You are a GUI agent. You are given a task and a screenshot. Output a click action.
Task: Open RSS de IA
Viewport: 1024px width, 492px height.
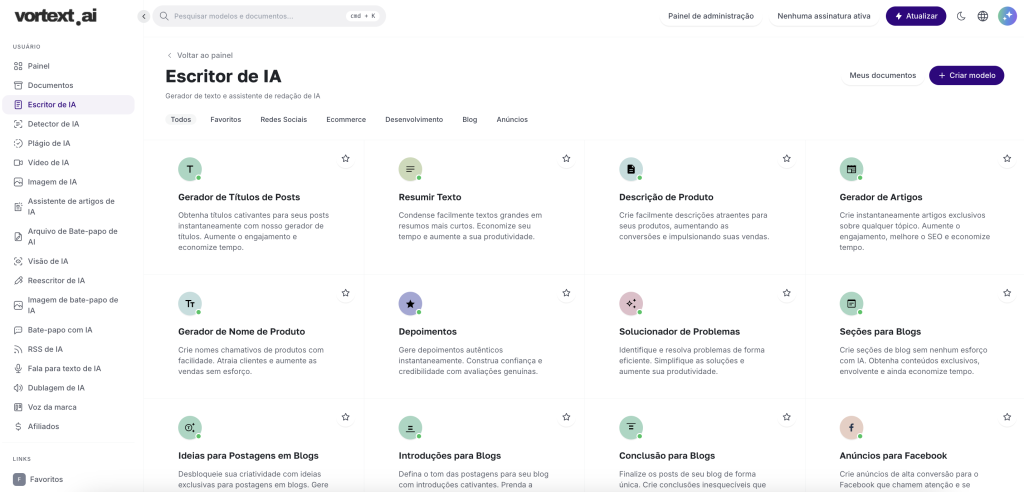tap(68, 349)
